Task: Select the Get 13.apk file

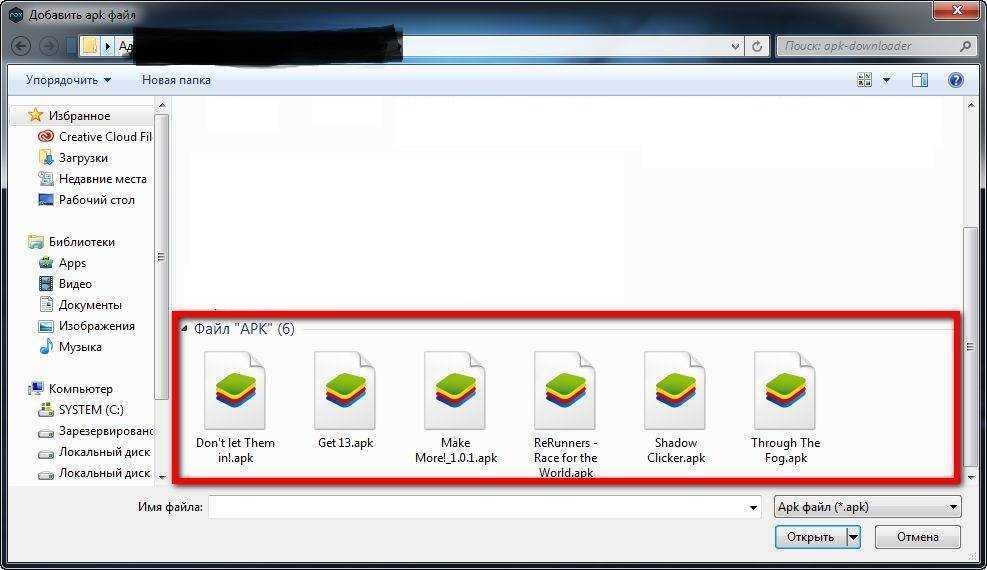Action: 345,400
